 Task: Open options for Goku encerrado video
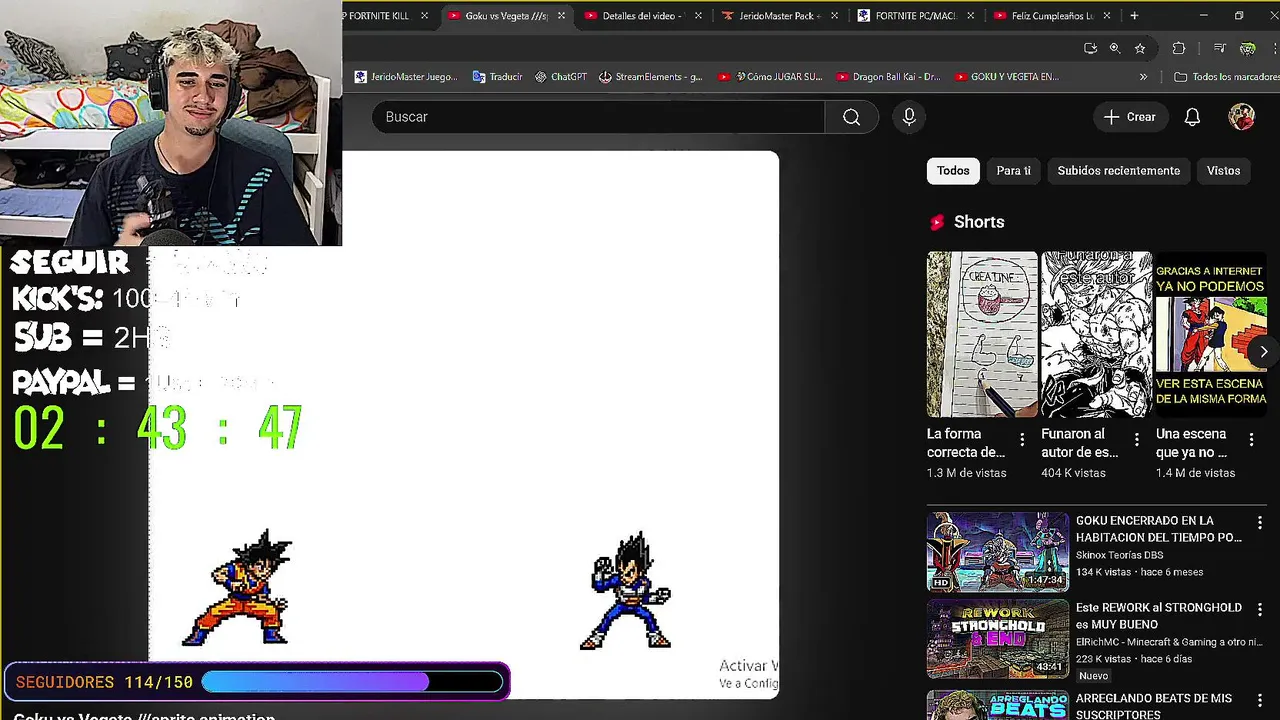tap(1260, 523)
